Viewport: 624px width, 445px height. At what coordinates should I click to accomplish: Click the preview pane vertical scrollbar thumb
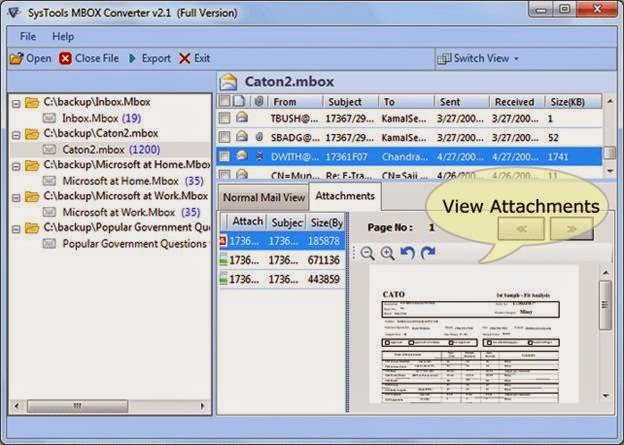605,305
